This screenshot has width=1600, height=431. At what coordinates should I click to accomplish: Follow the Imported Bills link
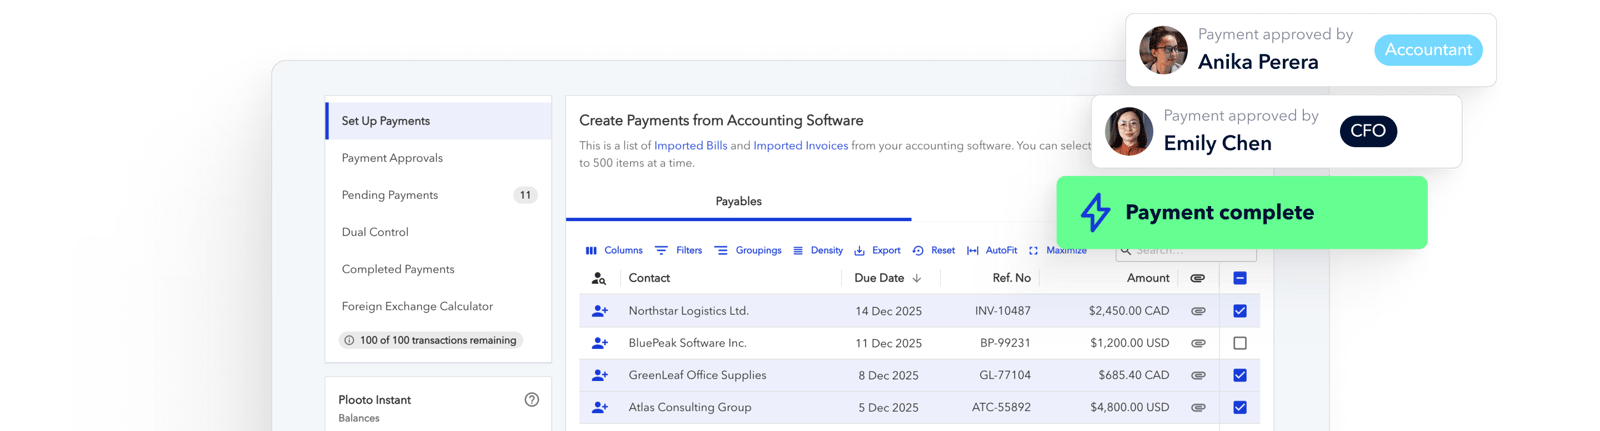tap(690, 146)
